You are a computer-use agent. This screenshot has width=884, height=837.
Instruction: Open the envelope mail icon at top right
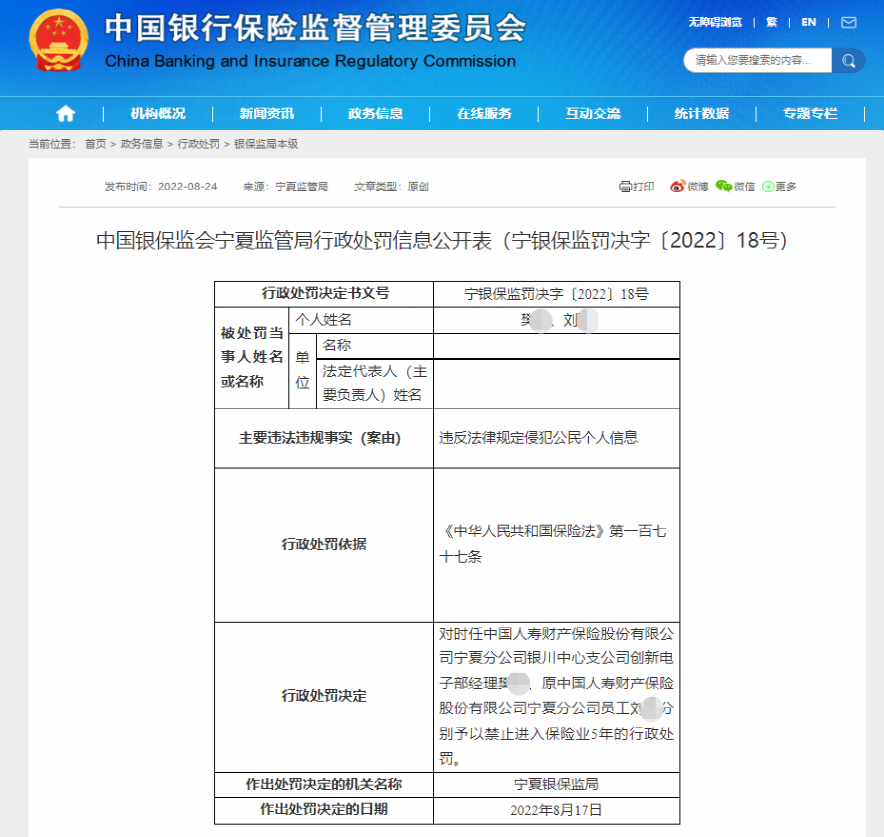point(848,21)
